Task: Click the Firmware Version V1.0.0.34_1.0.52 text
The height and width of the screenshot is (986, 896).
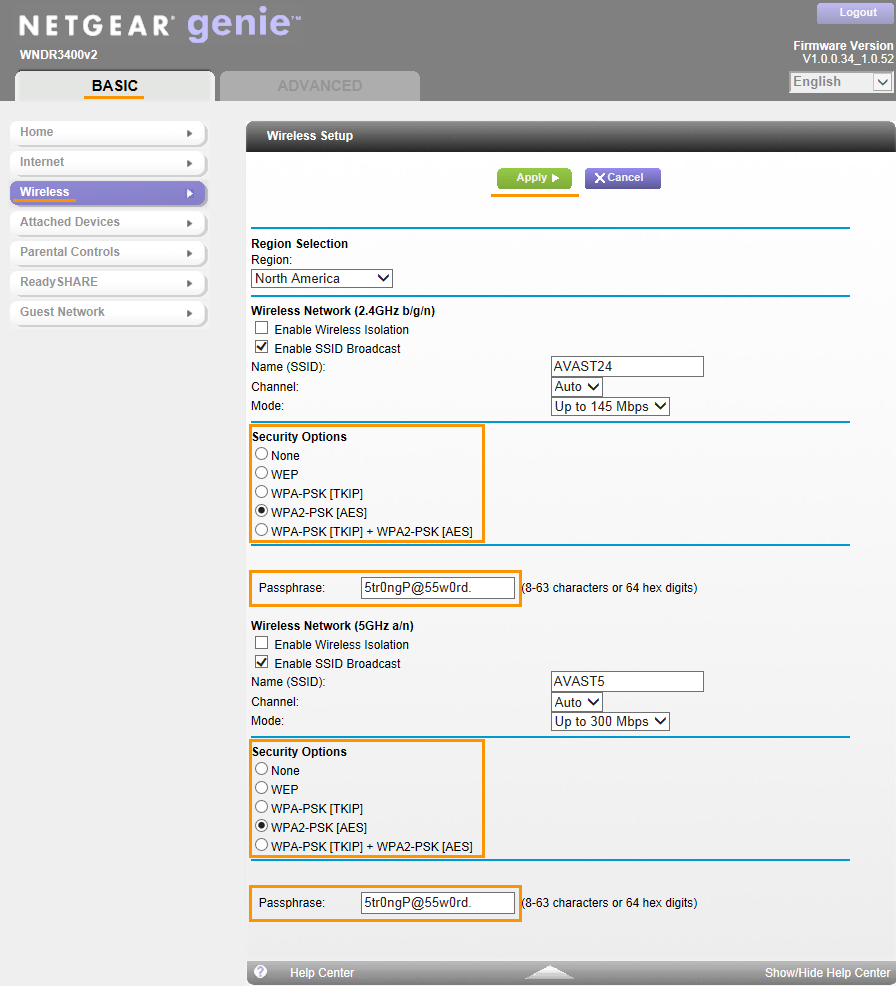Action: point(843,52)
